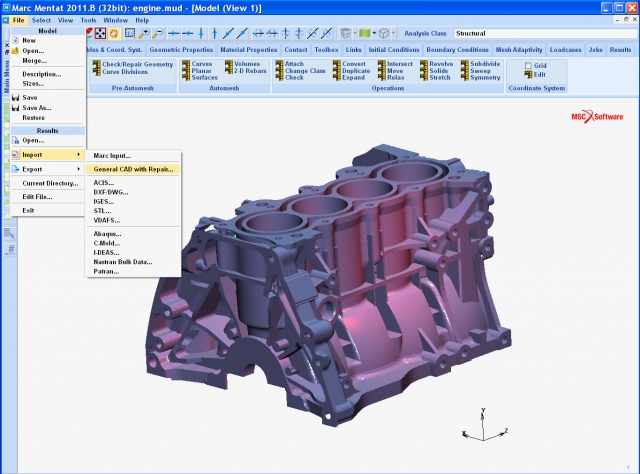Click the zoom out magnifier icon
The image size is (640, 474).
(x=157, y=33)
